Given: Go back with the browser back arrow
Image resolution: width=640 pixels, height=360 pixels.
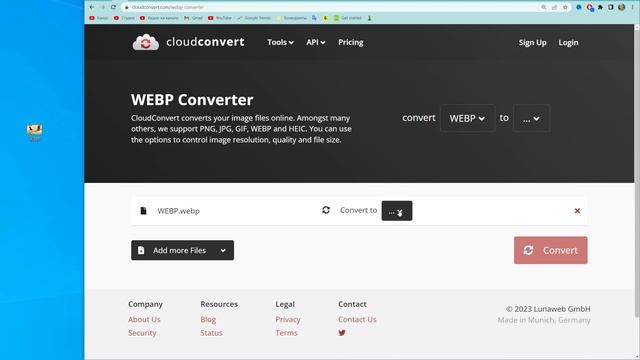Looking at the screenshot, I should point(92,7).
